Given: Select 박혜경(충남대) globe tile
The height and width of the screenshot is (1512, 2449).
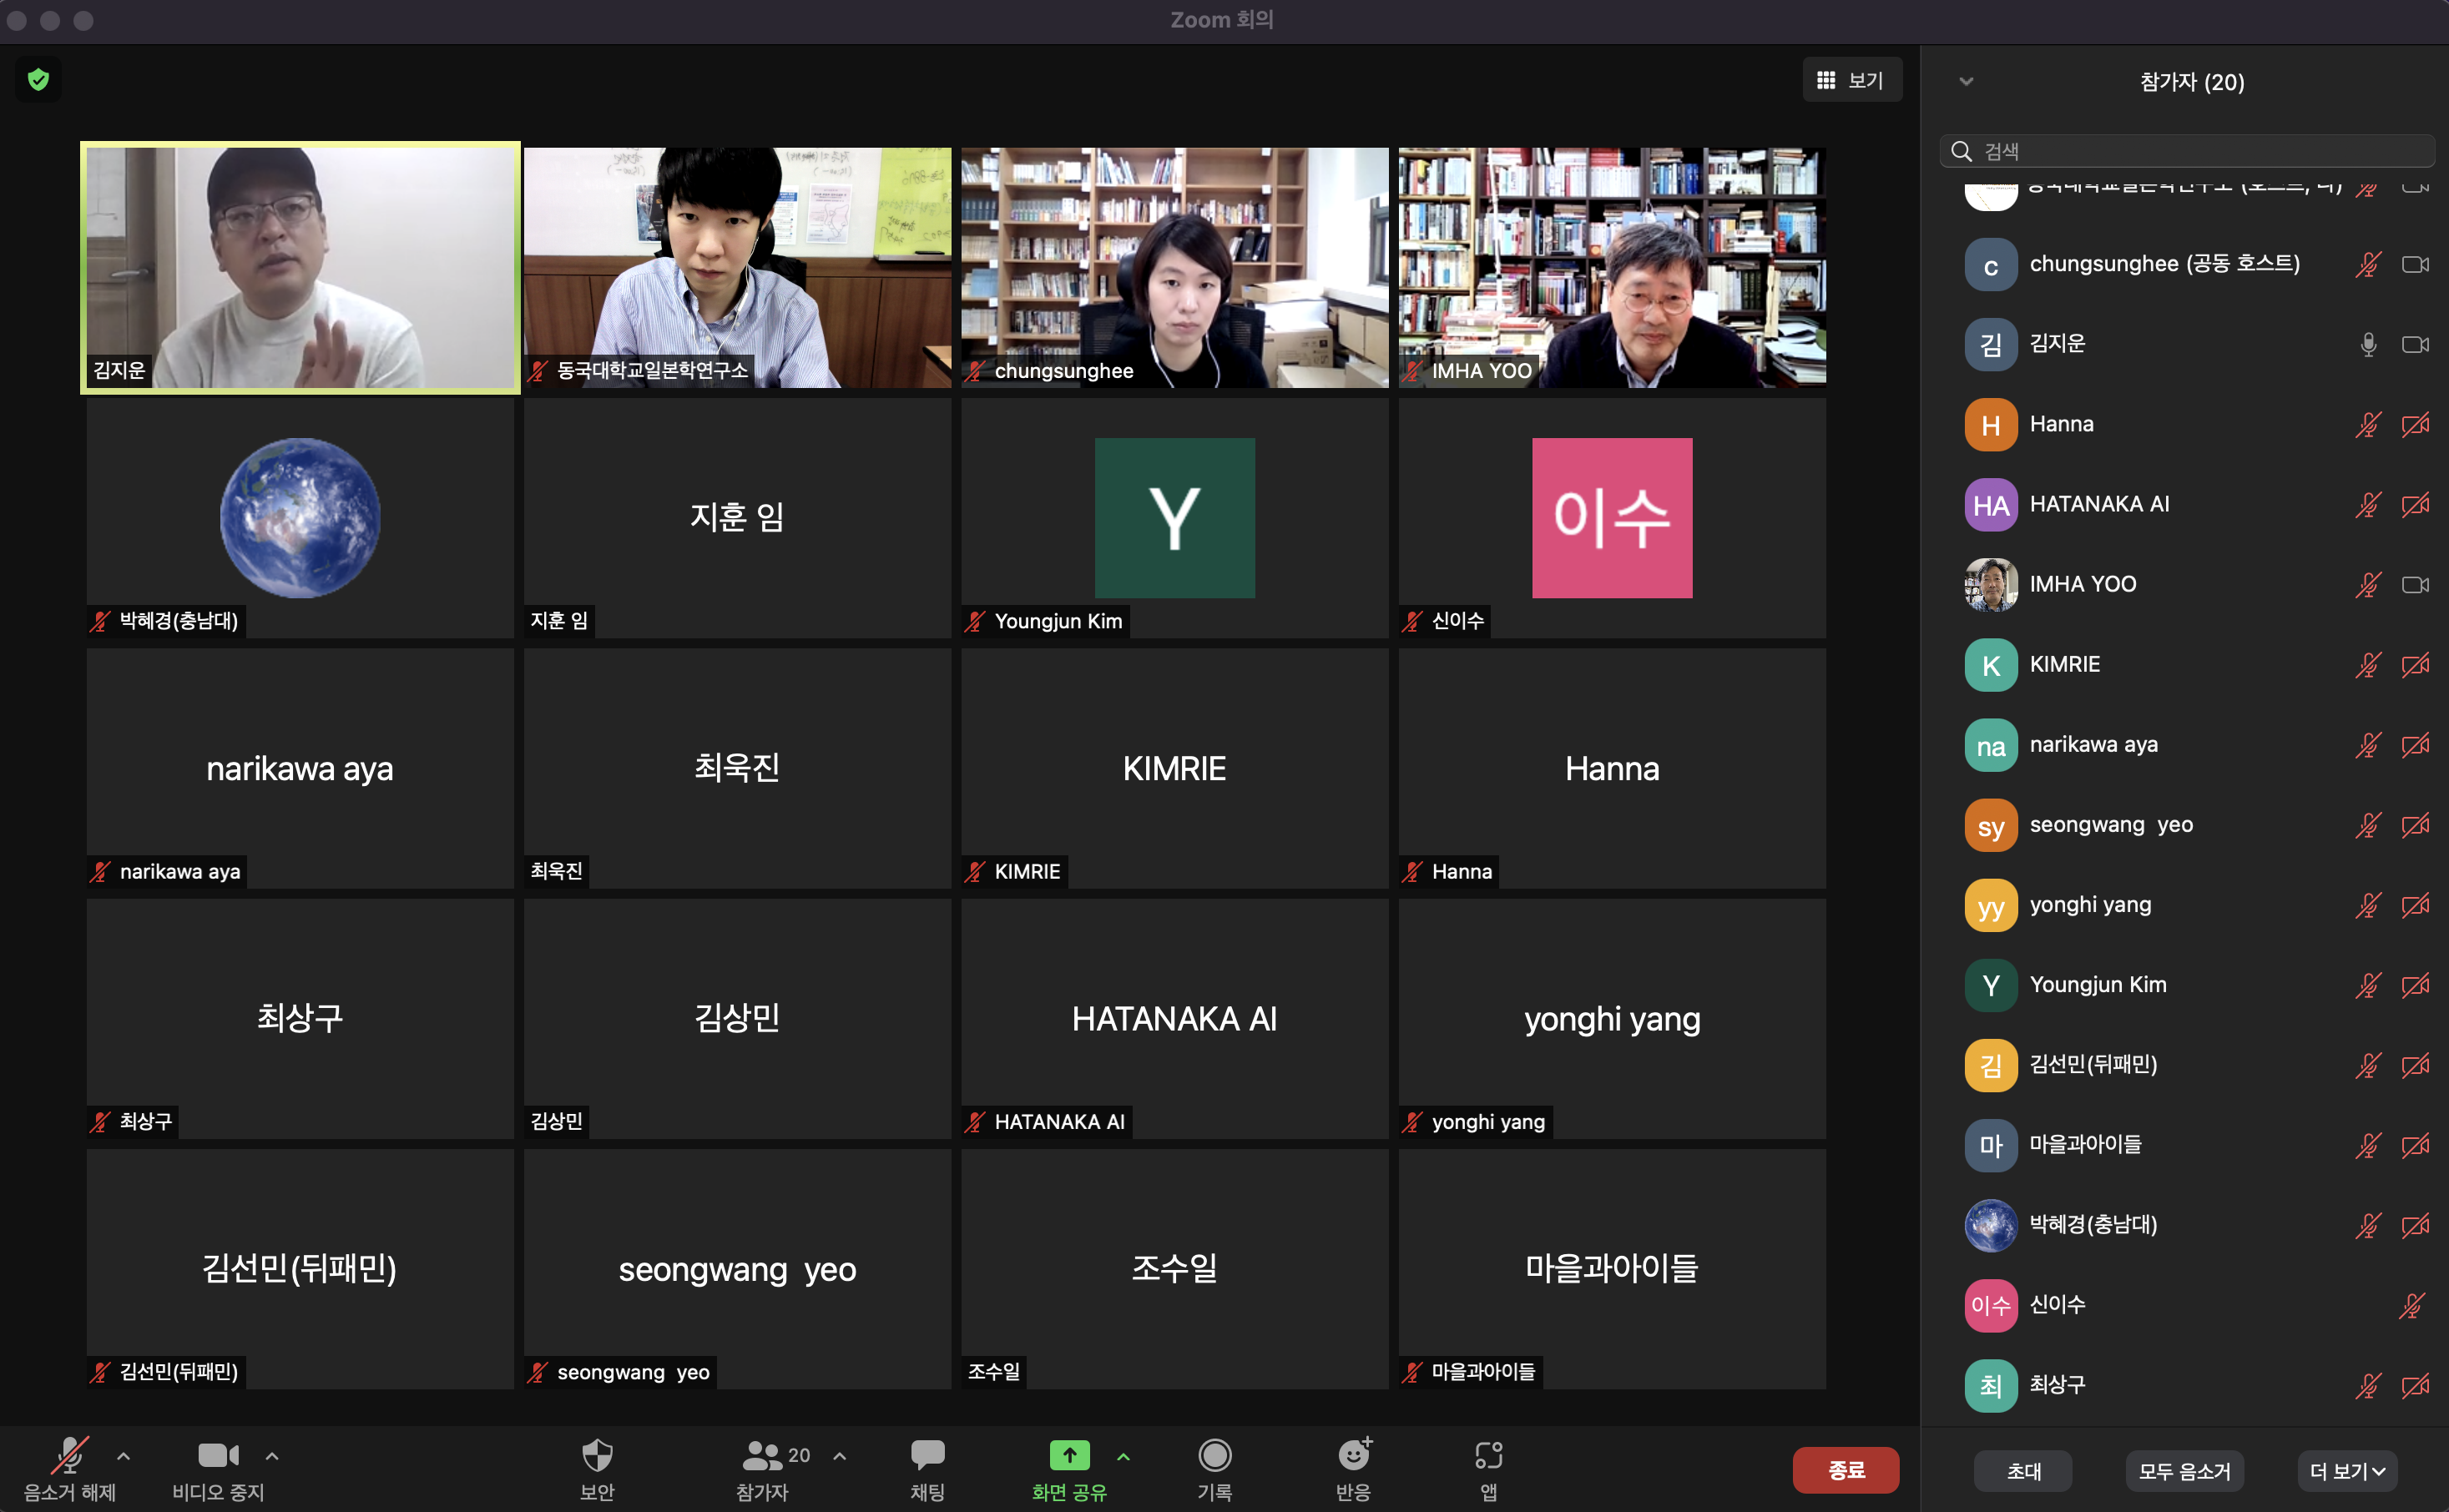Looking at the screenshot, I should (x=300, y=518).
